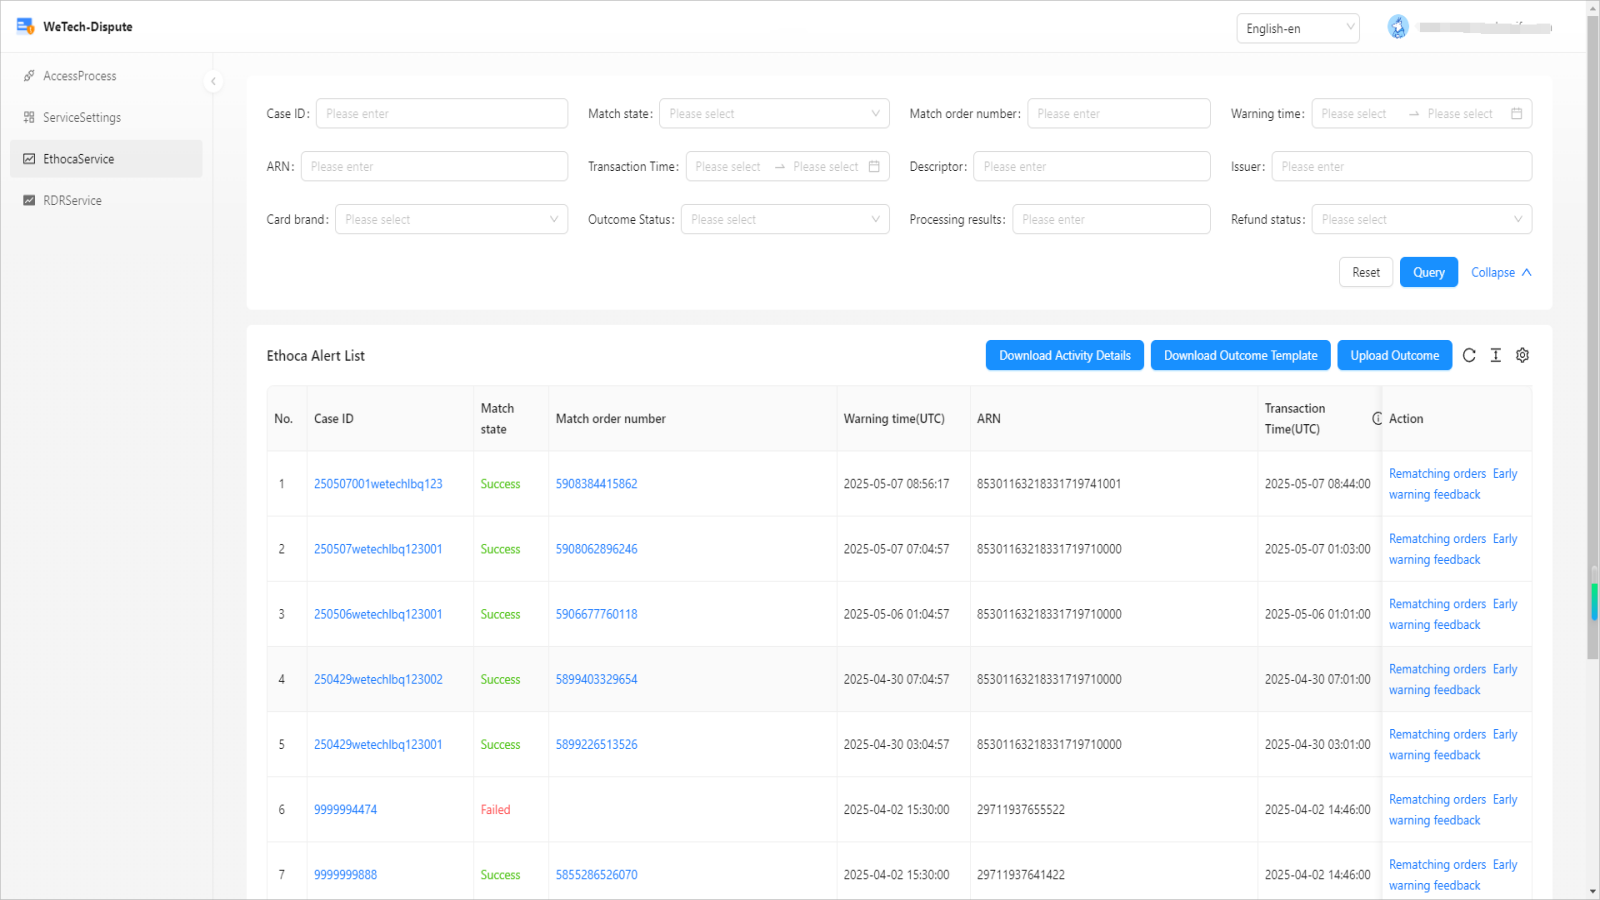The height and width of the screenshot is (900, 1600).
Task: Collapse the search filter panel
Action: [1500, 273]
